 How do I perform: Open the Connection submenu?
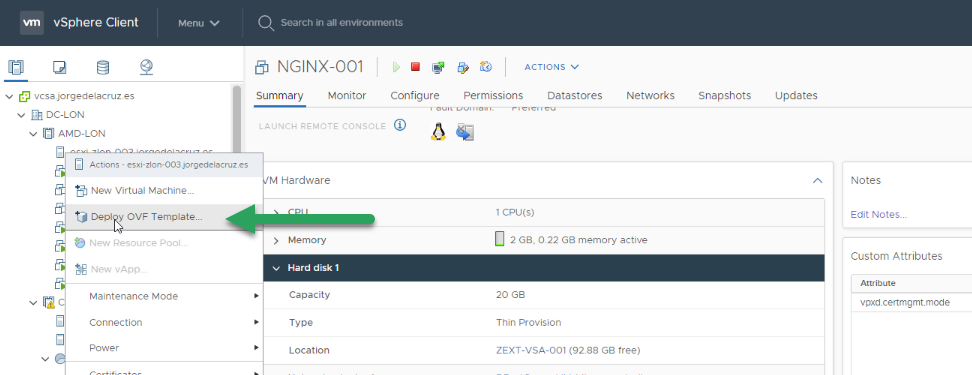tap(164, 322)
